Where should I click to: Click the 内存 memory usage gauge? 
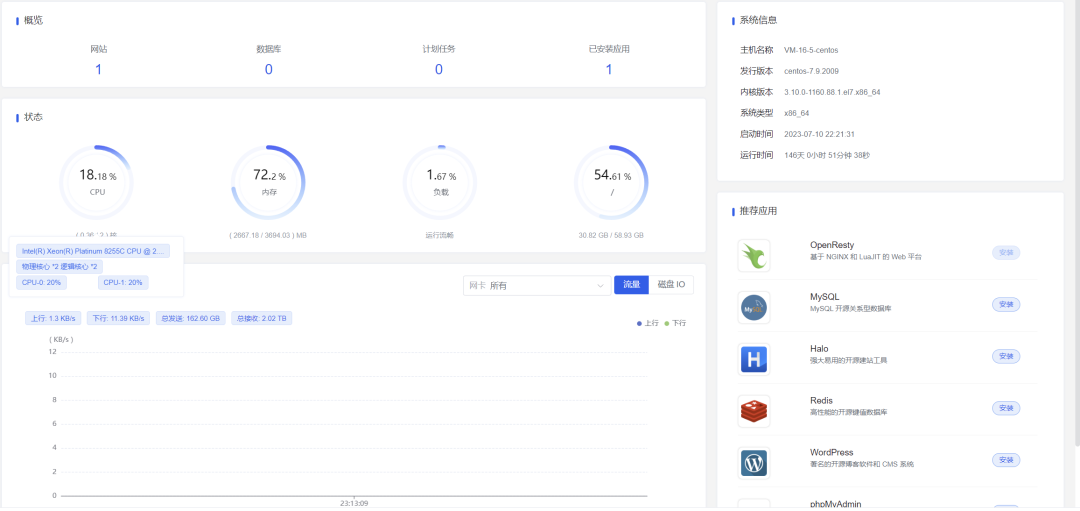pyautogui.click(x=269, y=182)
